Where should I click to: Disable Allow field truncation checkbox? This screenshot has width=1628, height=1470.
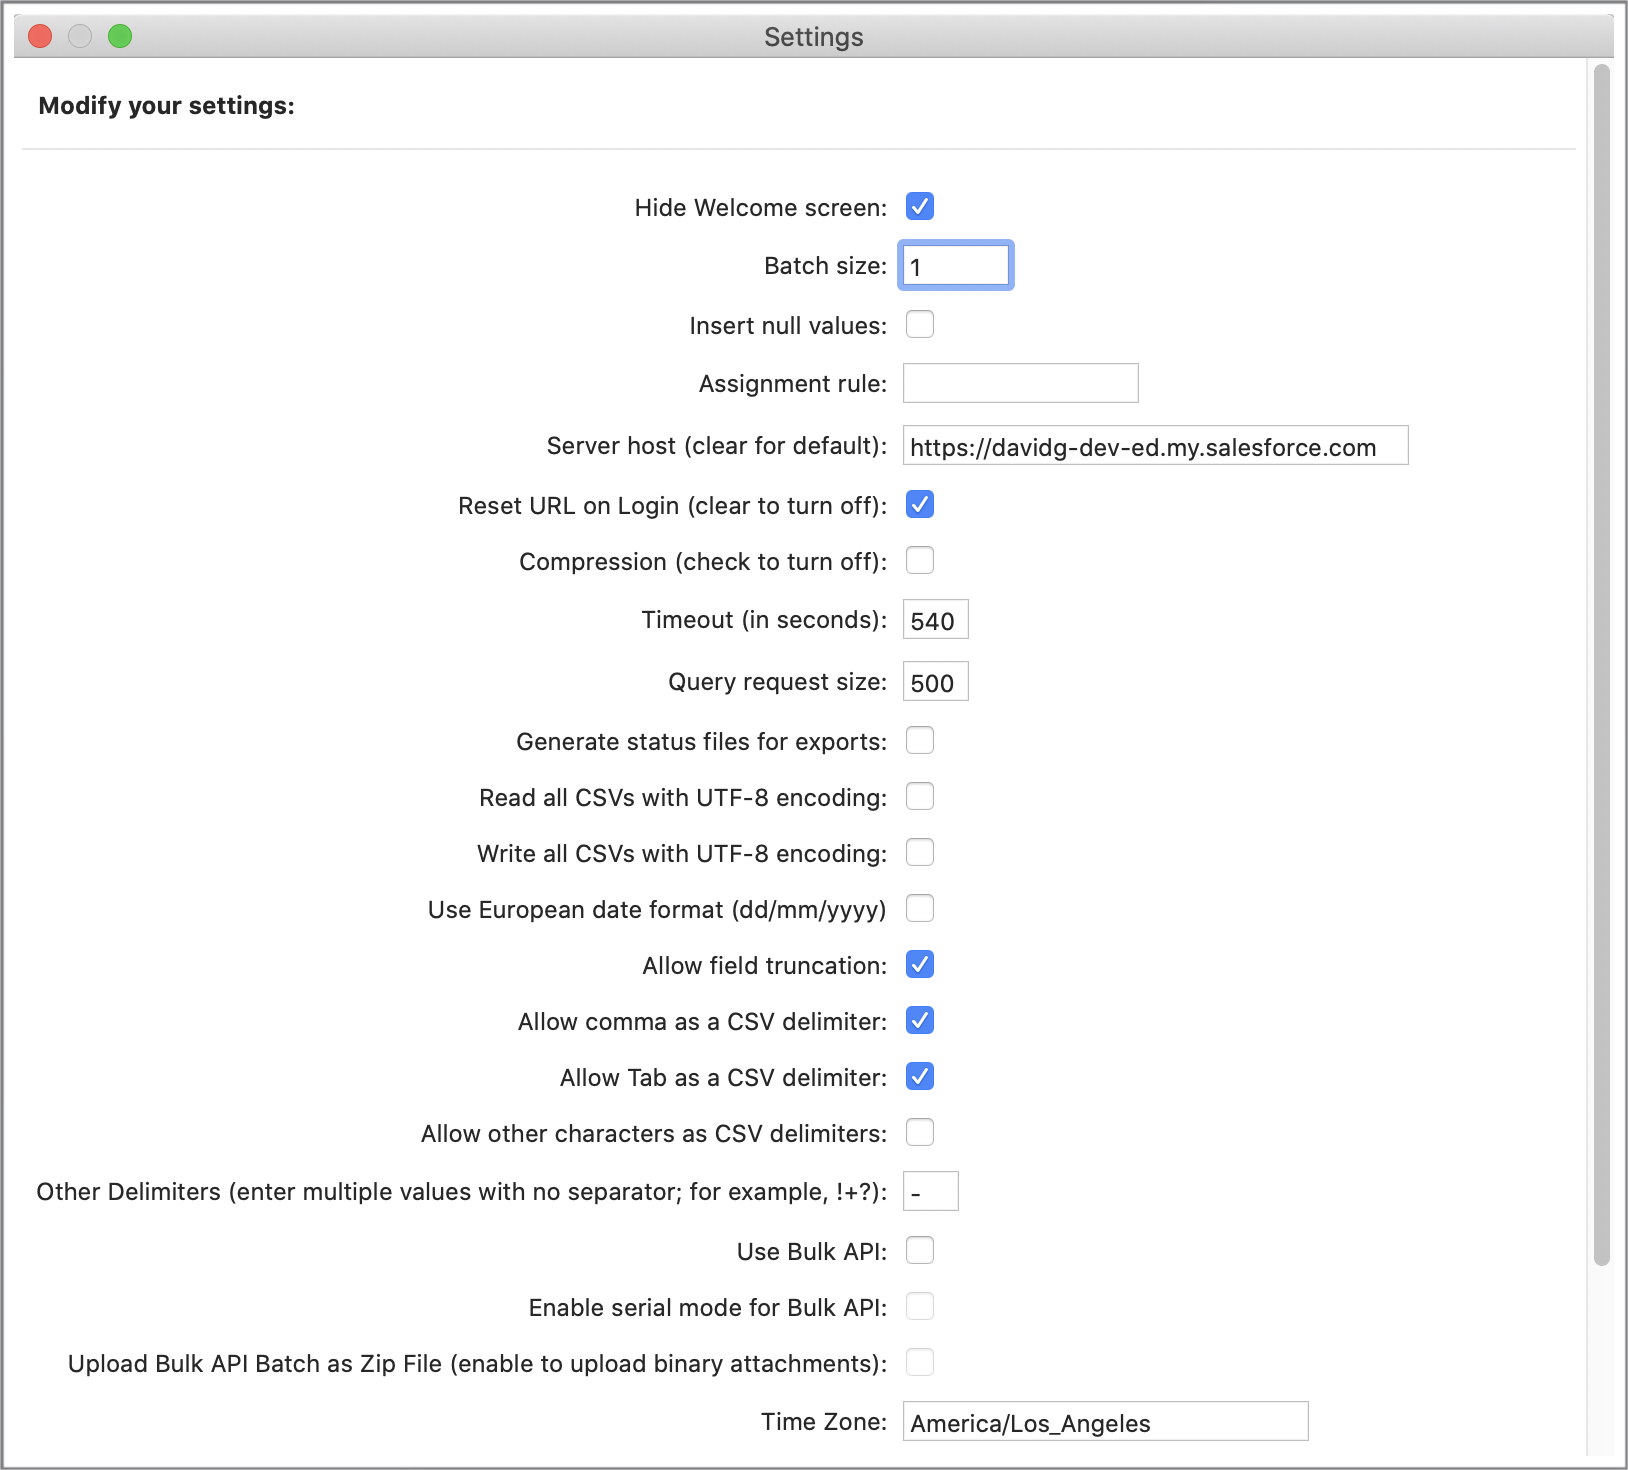[919, 965]
